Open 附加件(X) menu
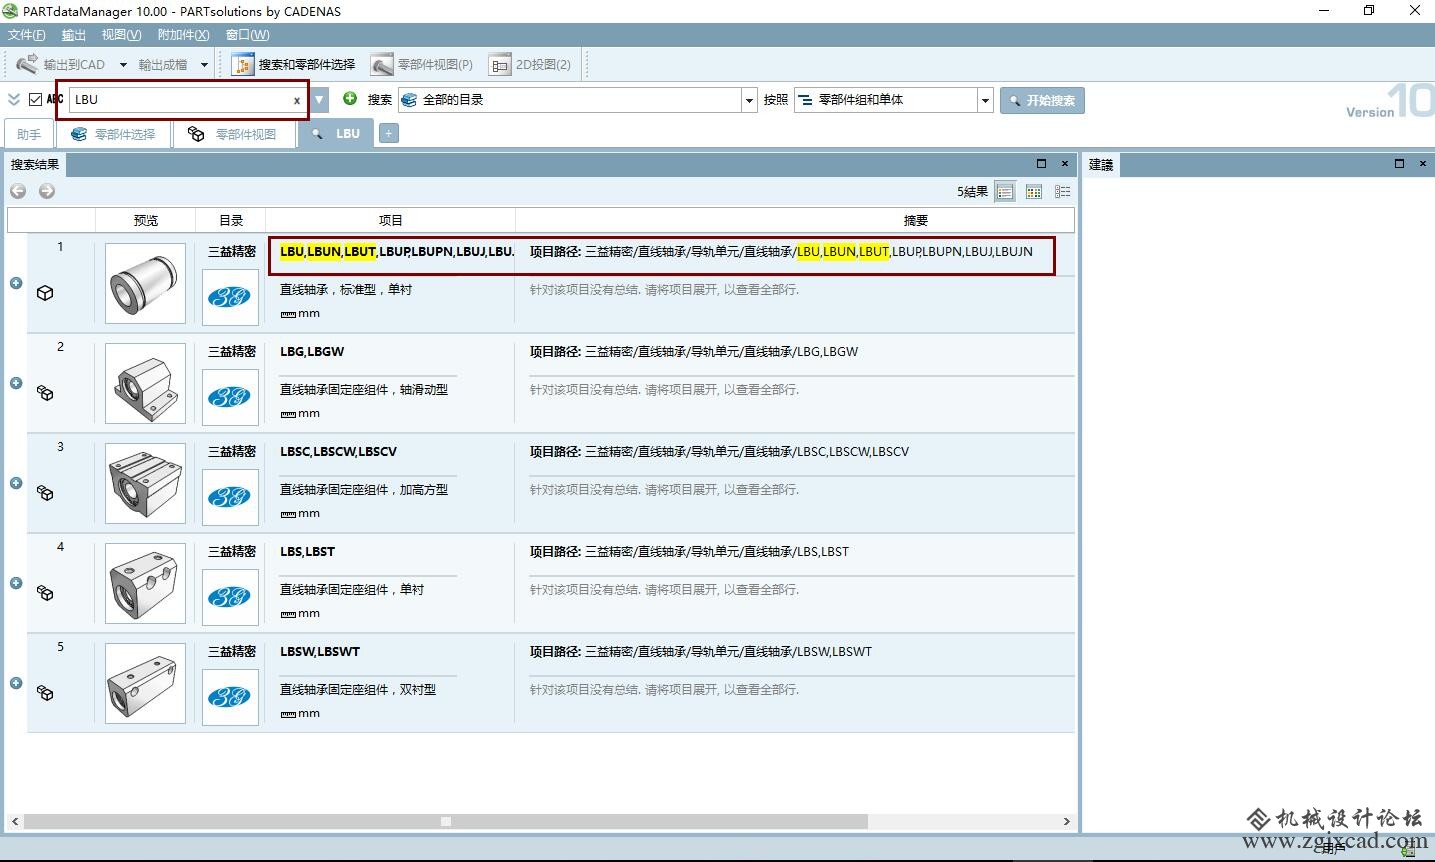Image resolution: width=1435 pixels, height=862 pixels. tap(184, 35)
